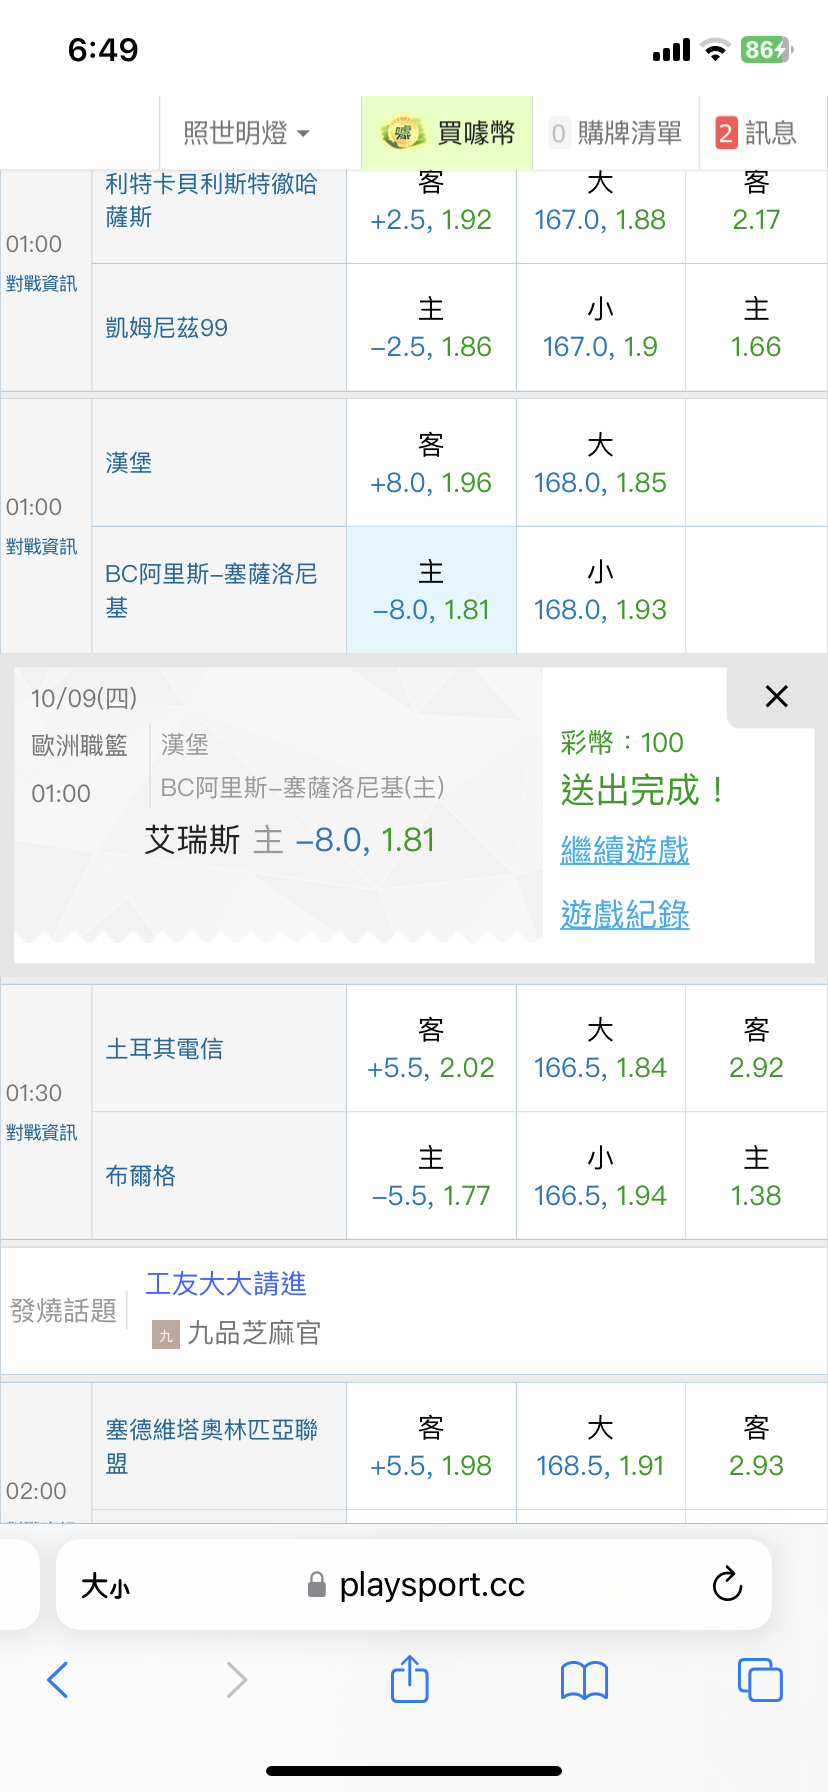Image resolution: width=828 pixels, height=1792 pixels.
Task: Open the Safari share sheet icon
Action: [409, 1679]
